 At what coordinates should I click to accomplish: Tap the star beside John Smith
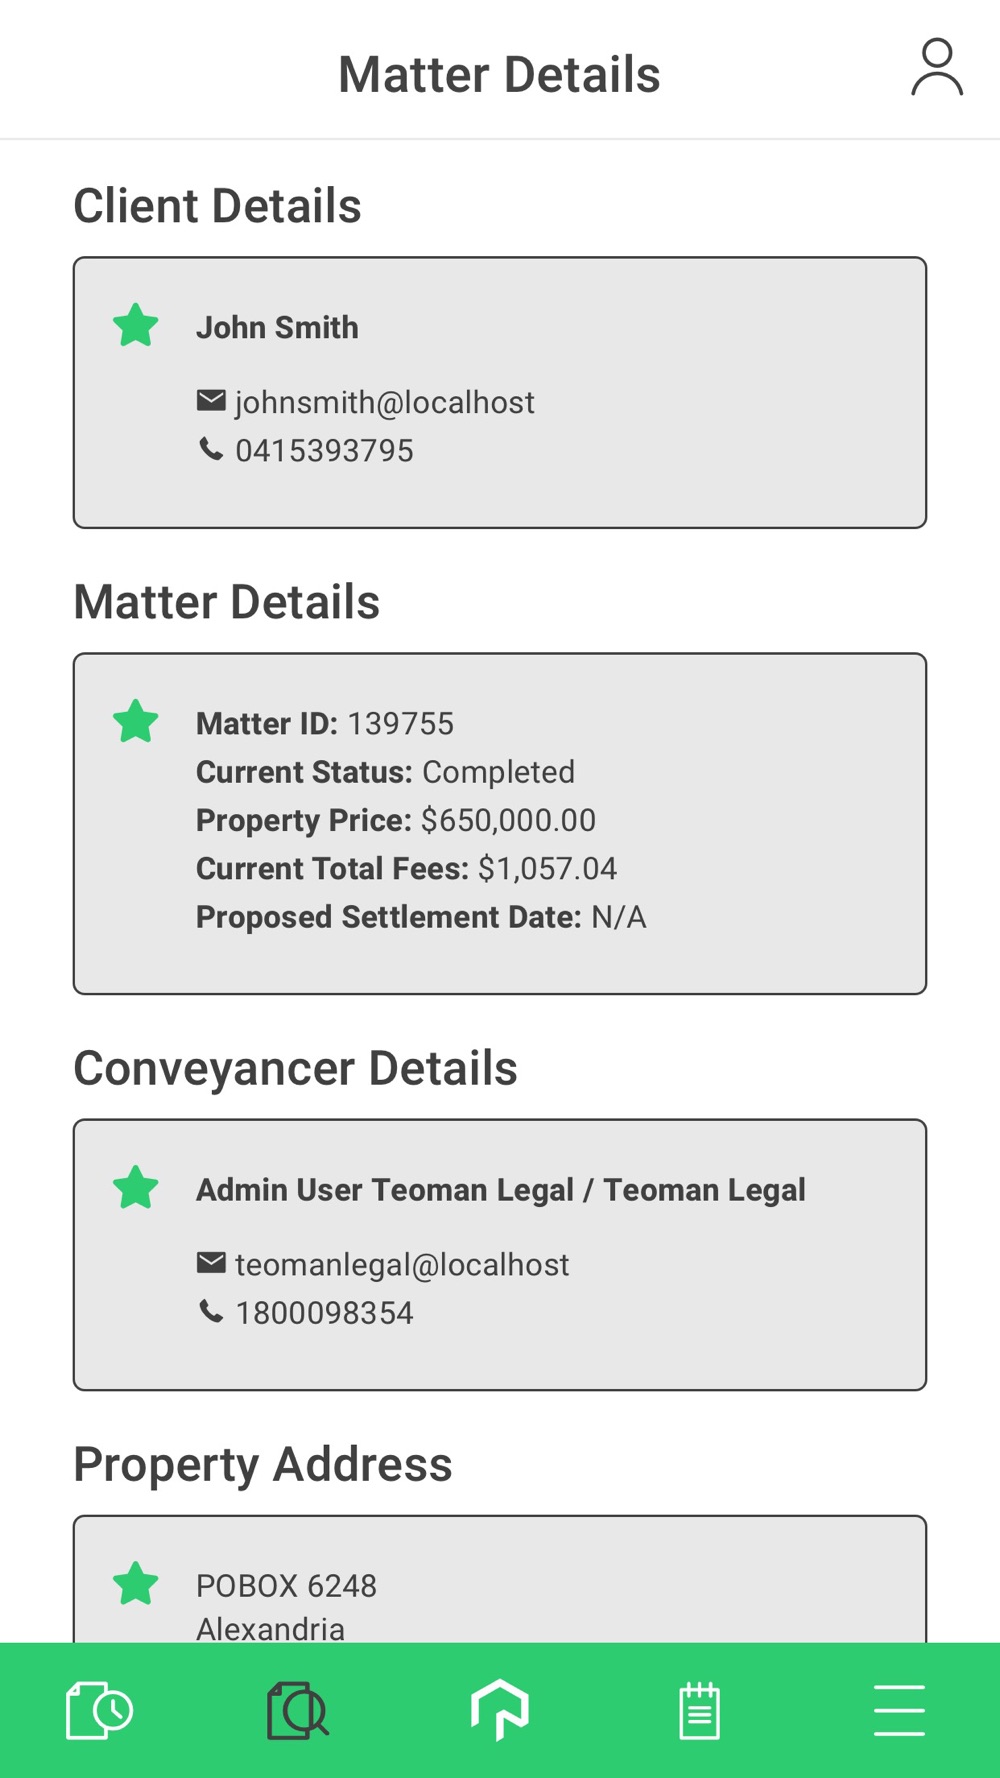pos(136,326)
